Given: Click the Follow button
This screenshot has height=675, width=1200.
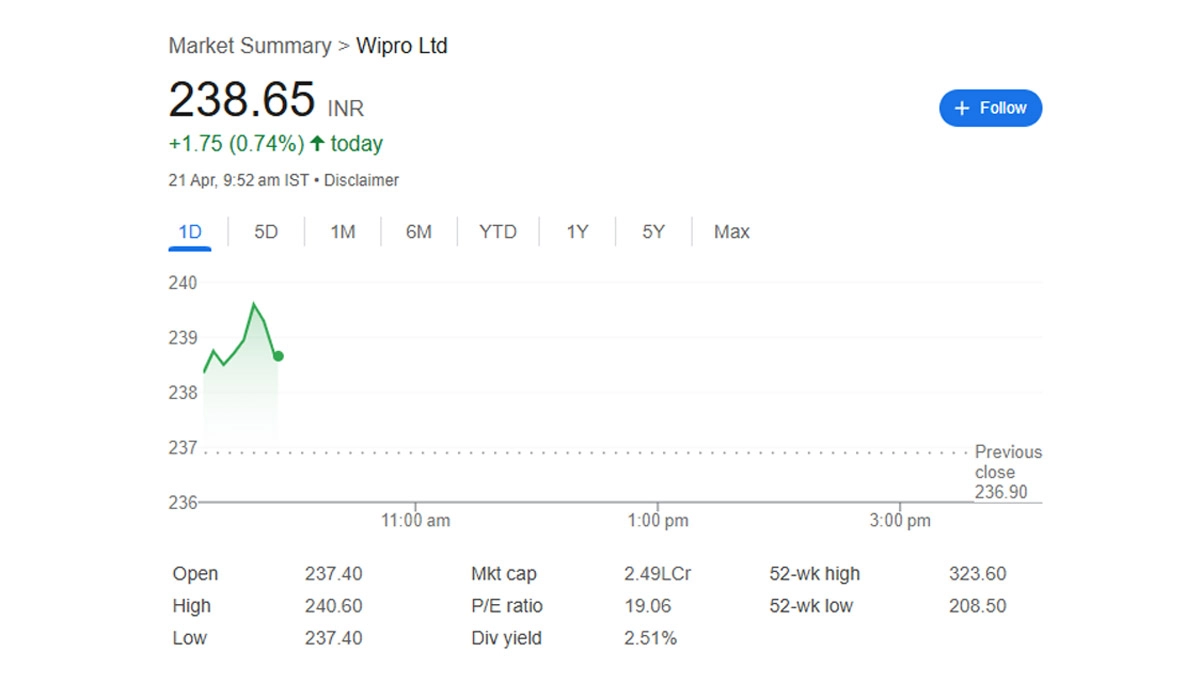Looking at the screenshot, I should click(990, 108).
